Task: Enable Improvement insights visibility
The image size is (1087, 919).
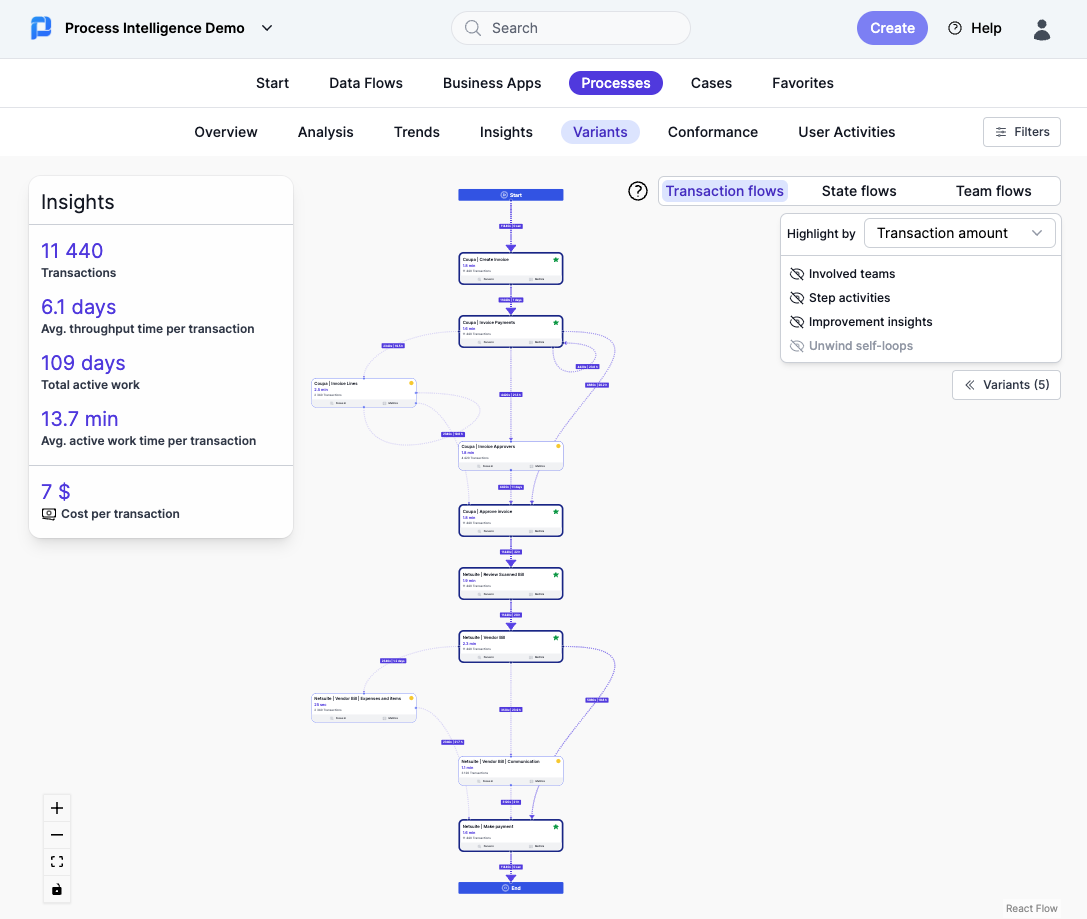Action: [797, 322]
